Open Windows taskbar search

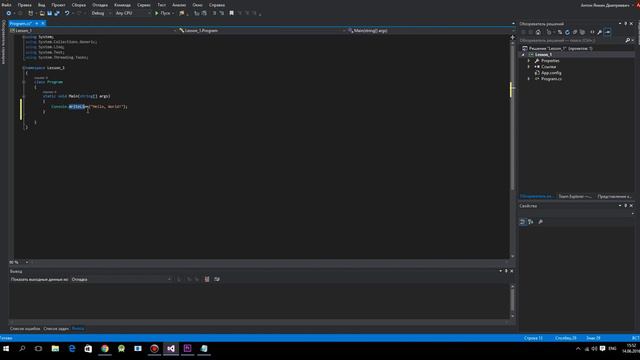(22, 349)
